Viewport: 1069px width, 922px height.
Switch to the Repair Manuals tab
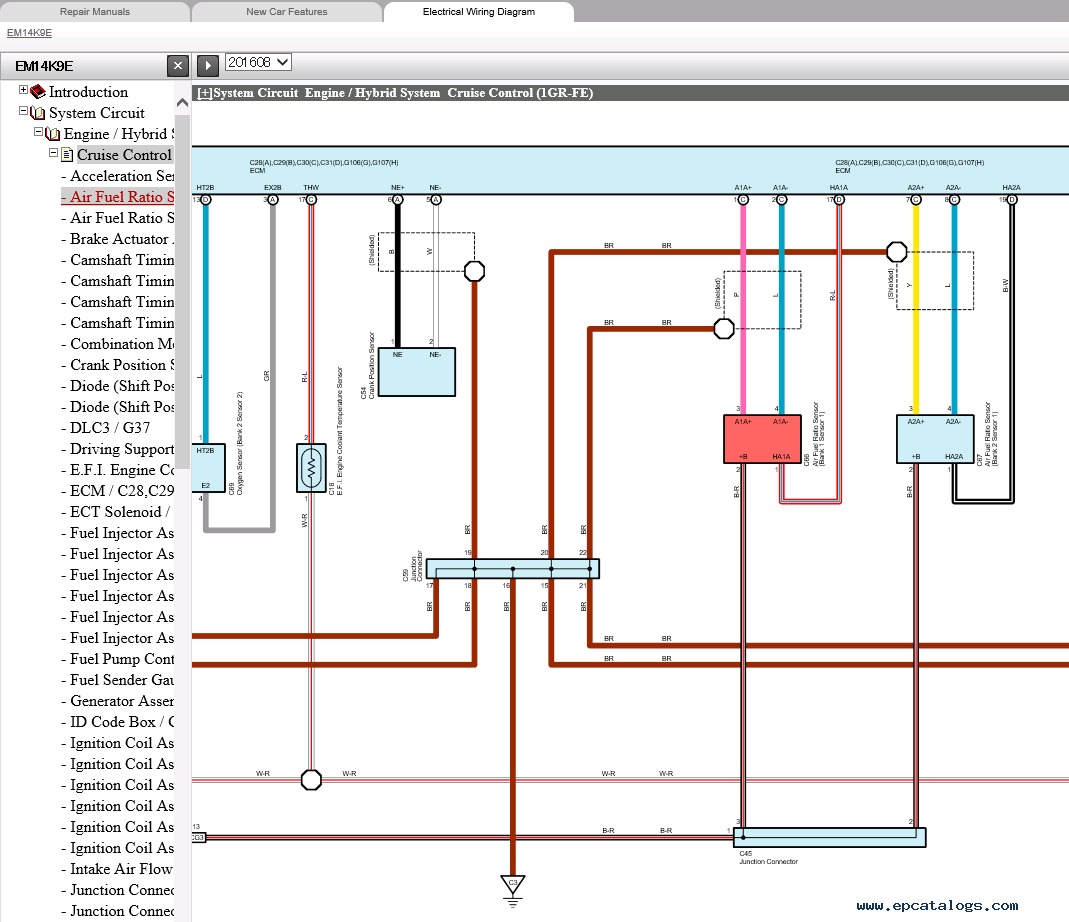coord(95,12)
